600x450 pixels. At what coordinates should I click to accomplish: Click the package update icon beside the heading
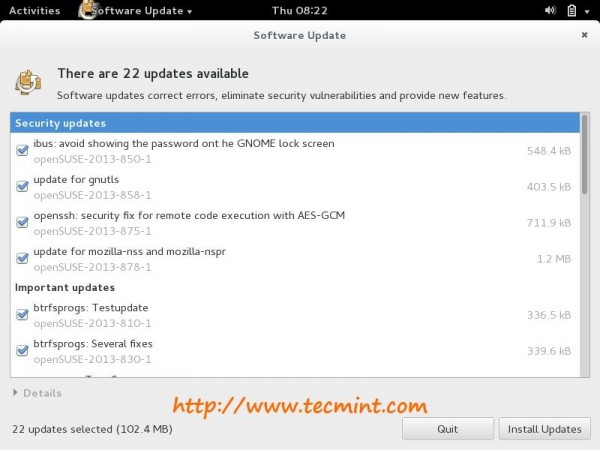(28, 82)
